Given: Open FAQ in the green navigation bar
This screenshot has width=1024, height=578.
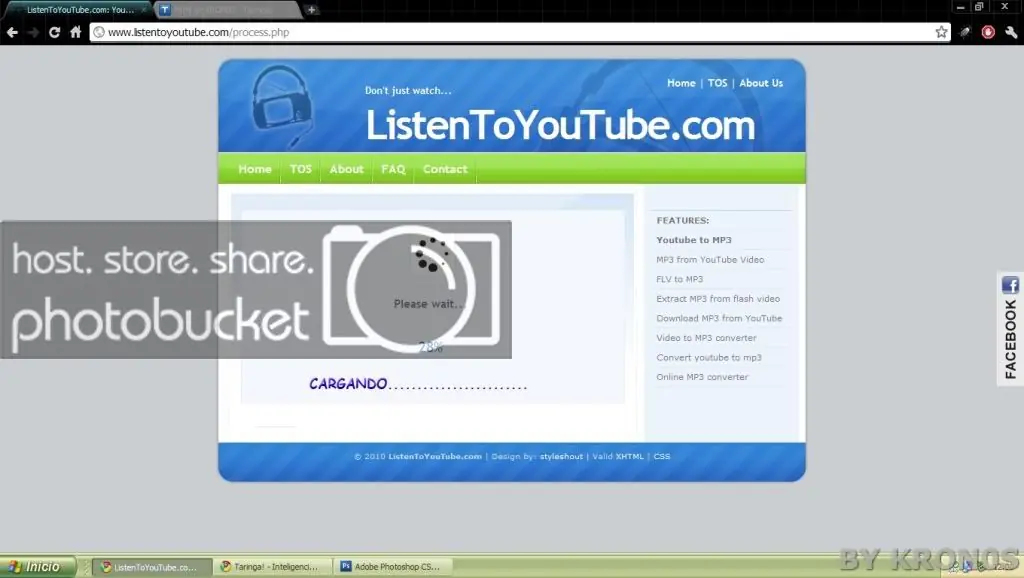Looking at the screenshot, I should [x=393, y=169].
